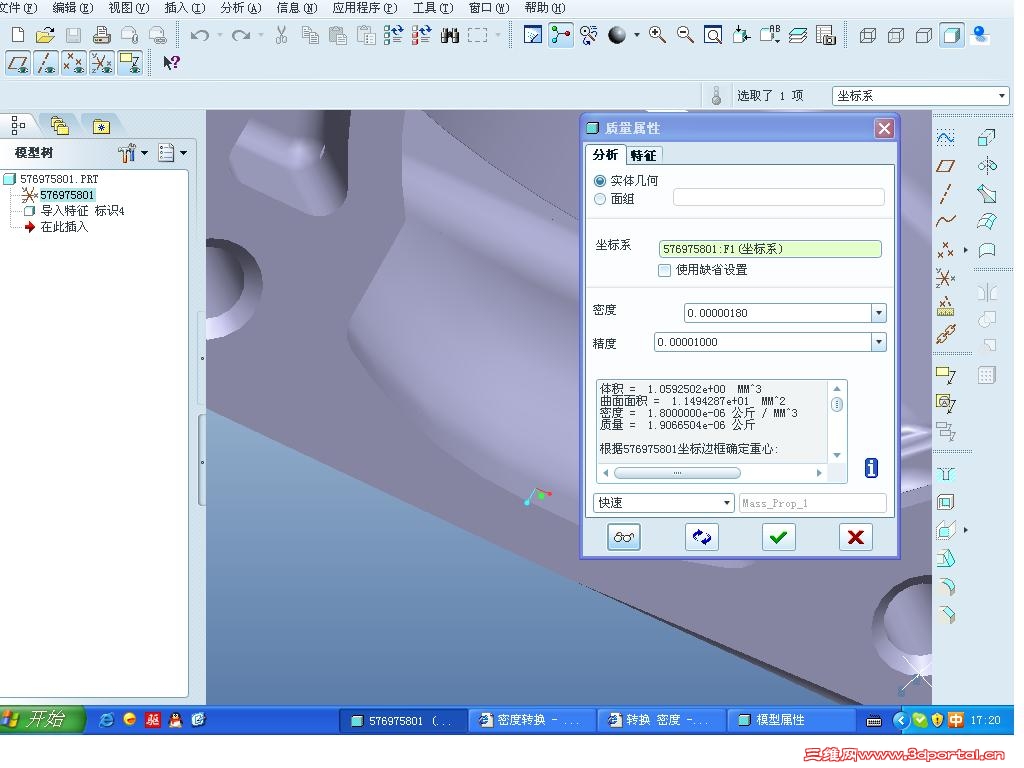Open a file using the folder icon
1024x768 pixels.
click(45, 35)
